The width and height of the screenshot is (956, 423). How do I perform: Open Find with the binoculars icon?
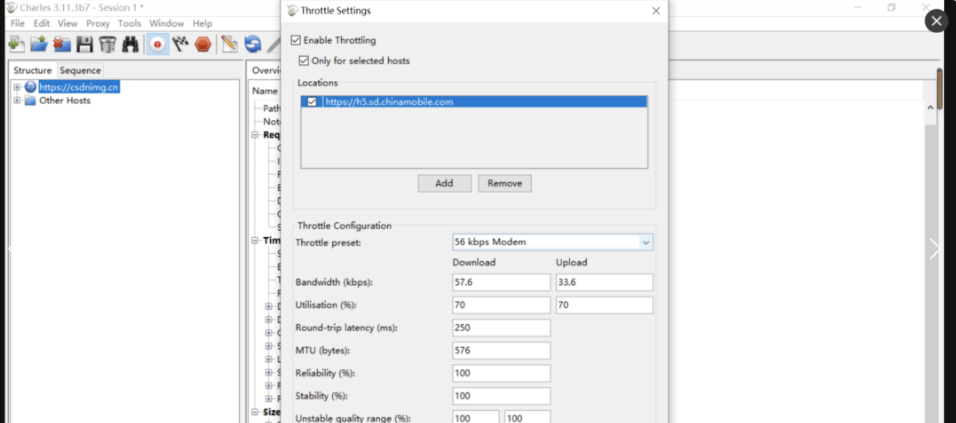tap(130, 44)
